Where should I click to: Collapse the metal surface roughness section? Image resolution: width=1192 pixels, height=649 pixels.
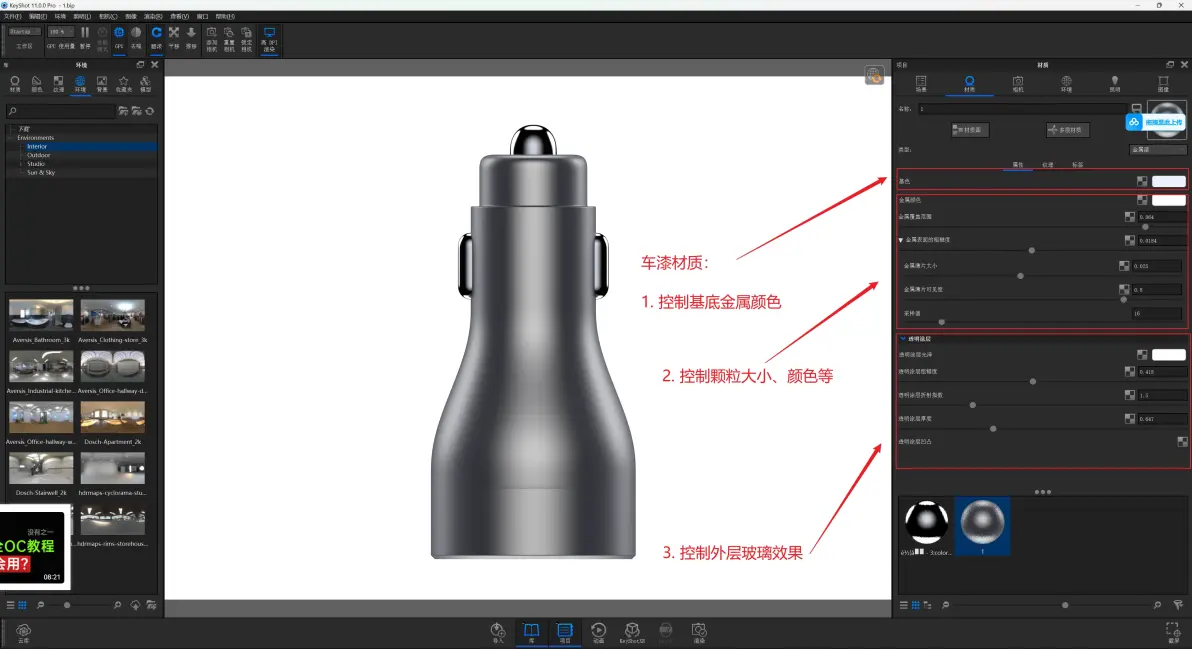point(901,240)
